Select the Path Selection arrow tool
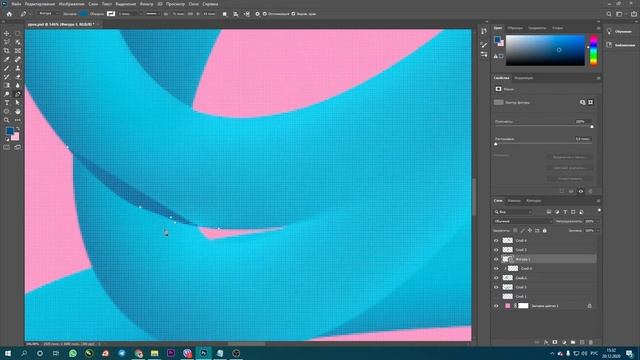The width and height of the screenshot is (640, 360). [18, 103]
